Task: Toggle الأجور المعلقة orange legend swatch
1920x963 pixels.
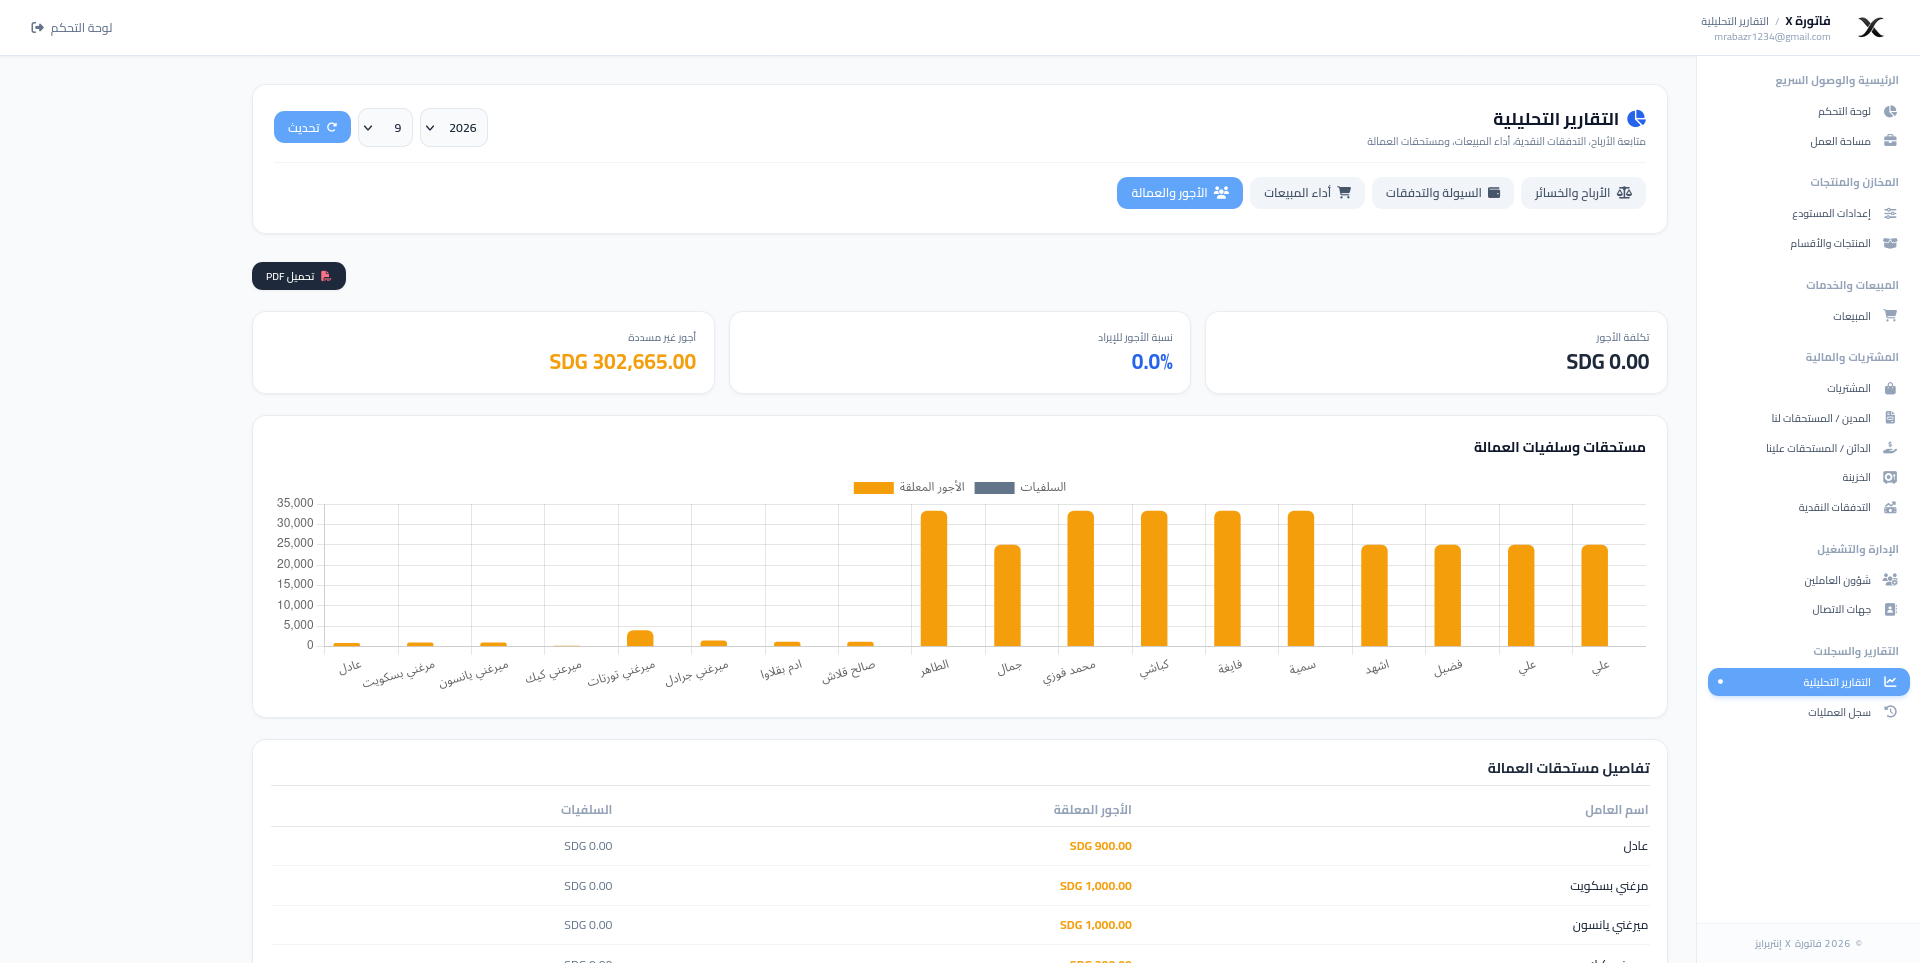Action: pos(873,488)
